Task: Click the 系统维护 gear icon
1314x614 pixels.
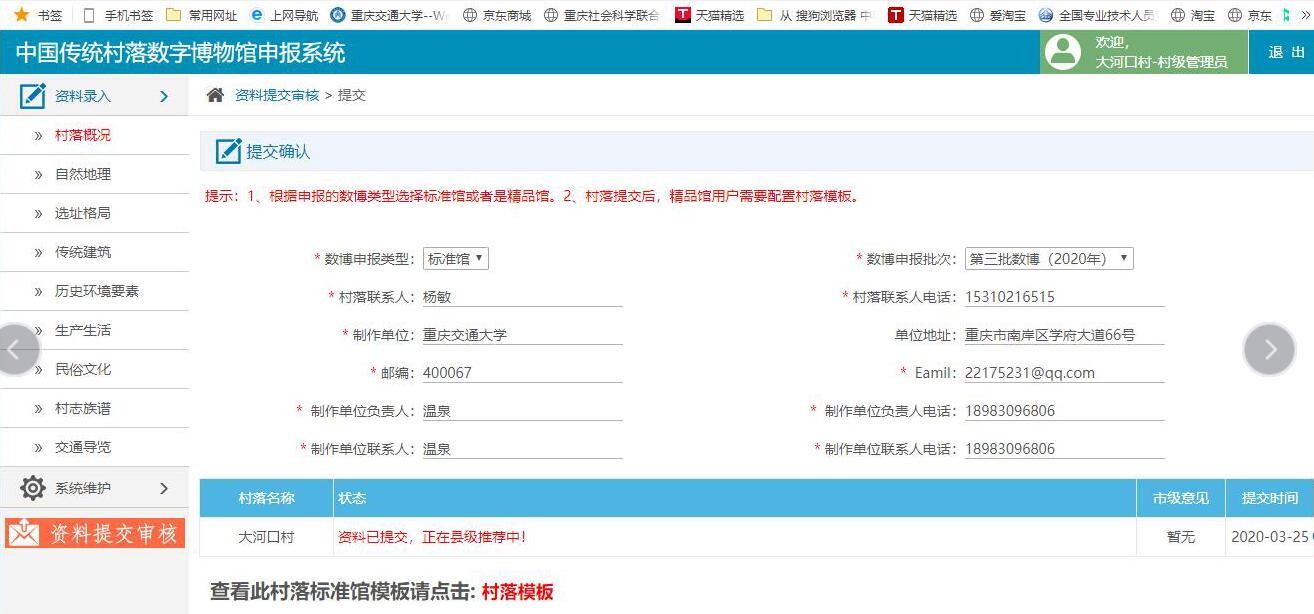Action: [33, 488]
